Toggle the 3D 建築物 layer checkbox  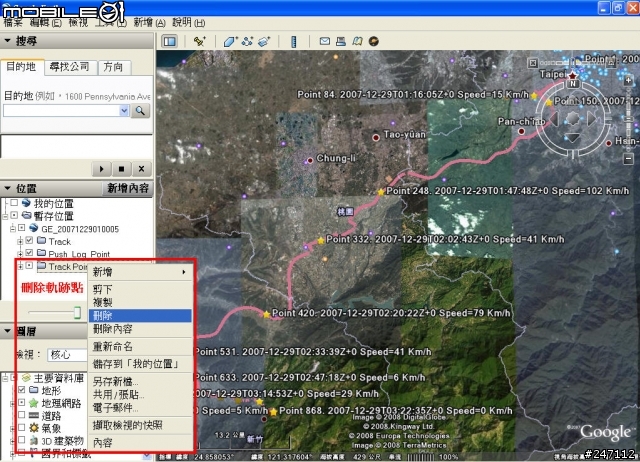[22, 440]
